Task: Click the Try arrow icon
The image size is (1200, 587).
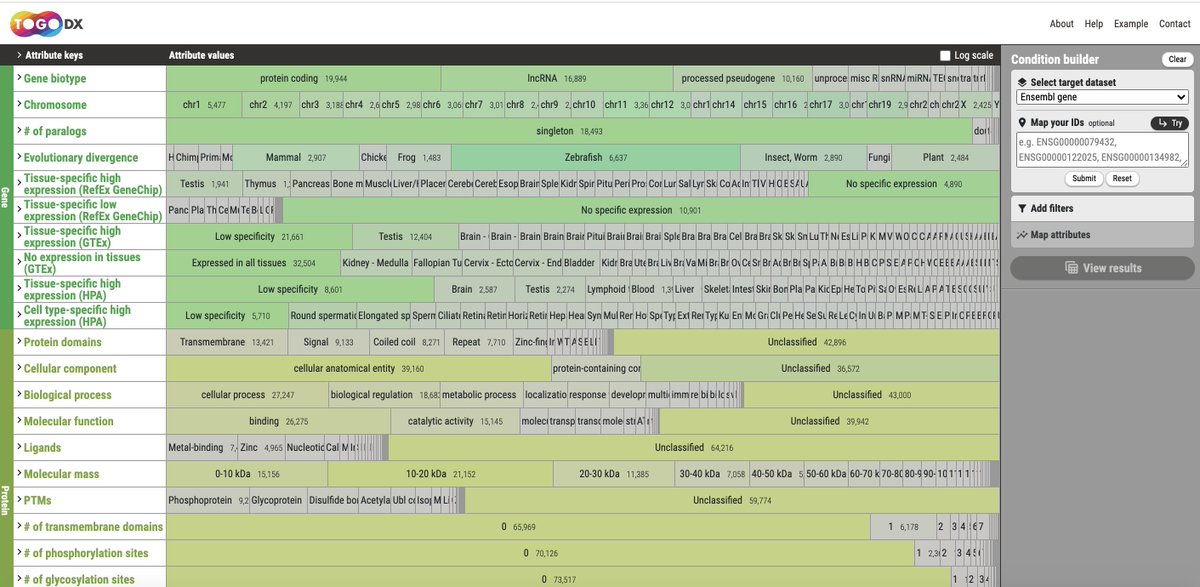Action: (x=1163, y=122)
